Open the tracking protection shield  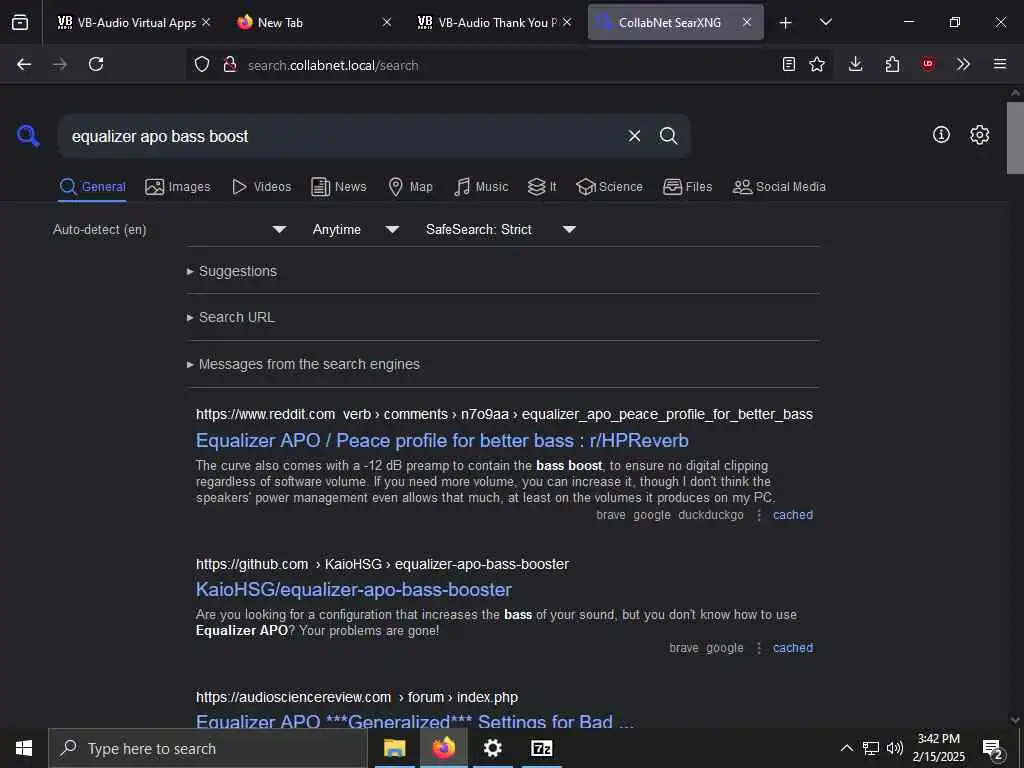202,64
